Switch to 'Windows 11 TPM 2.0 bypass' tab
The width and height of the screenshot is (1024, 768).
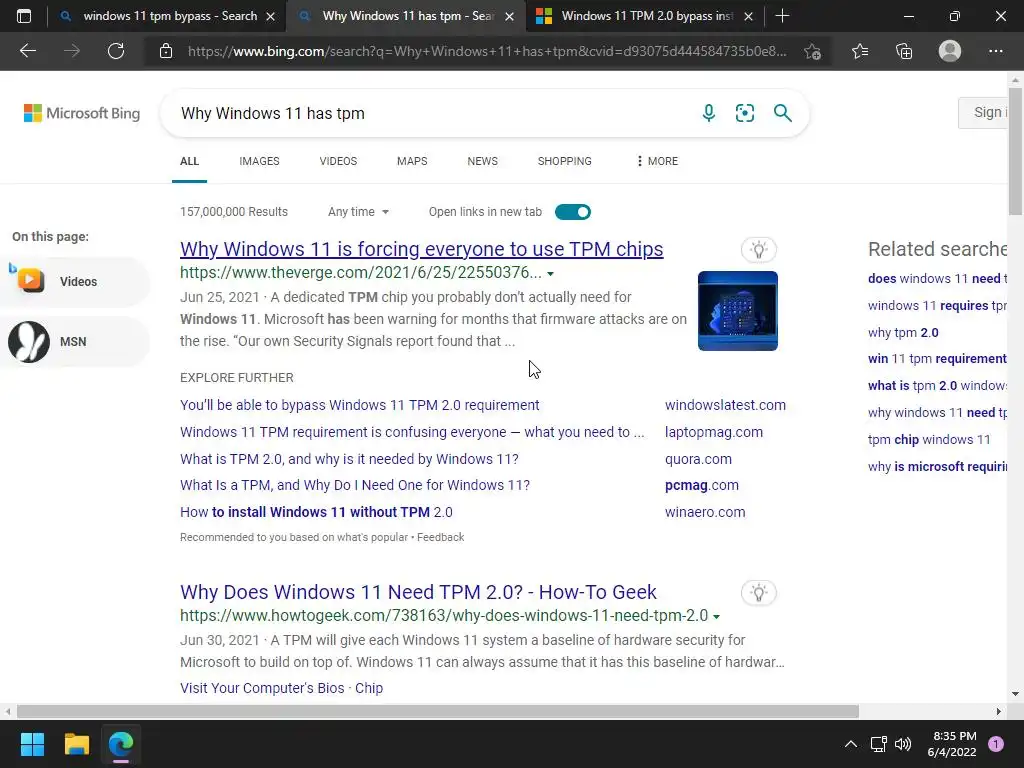click(x=645, y=16)
